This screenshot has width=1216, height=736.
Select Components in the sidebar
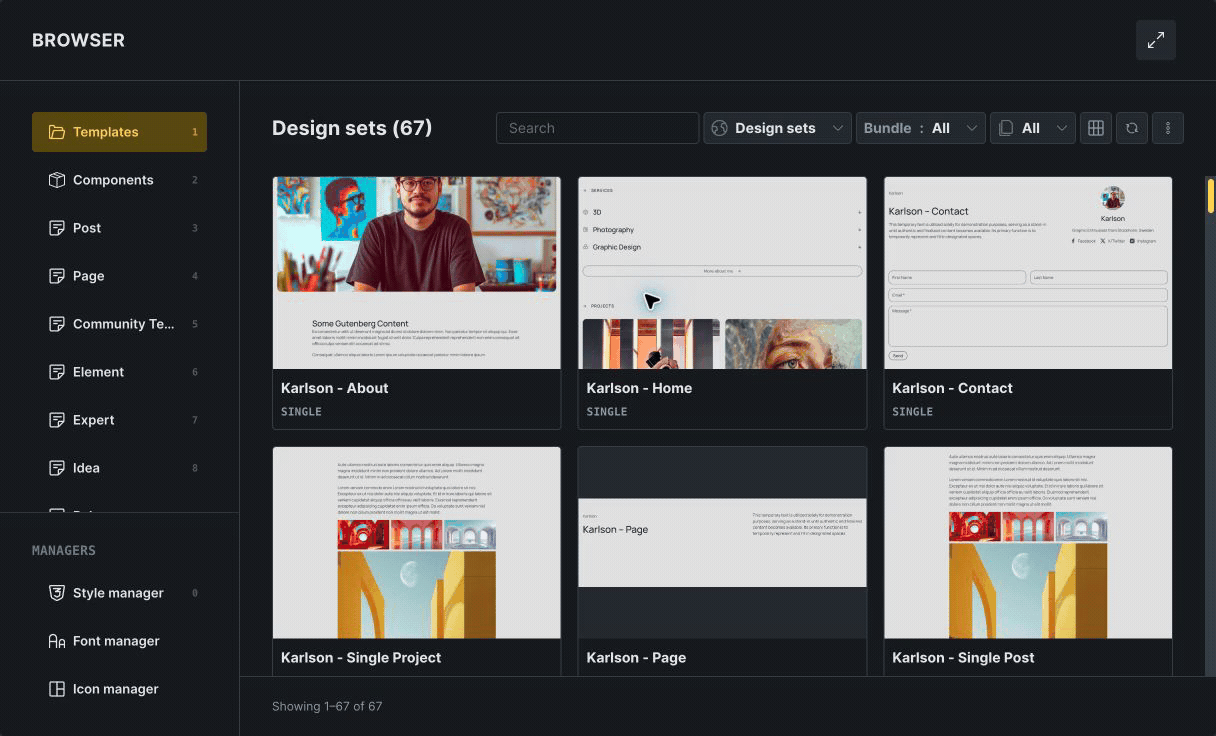click(119, 180)
